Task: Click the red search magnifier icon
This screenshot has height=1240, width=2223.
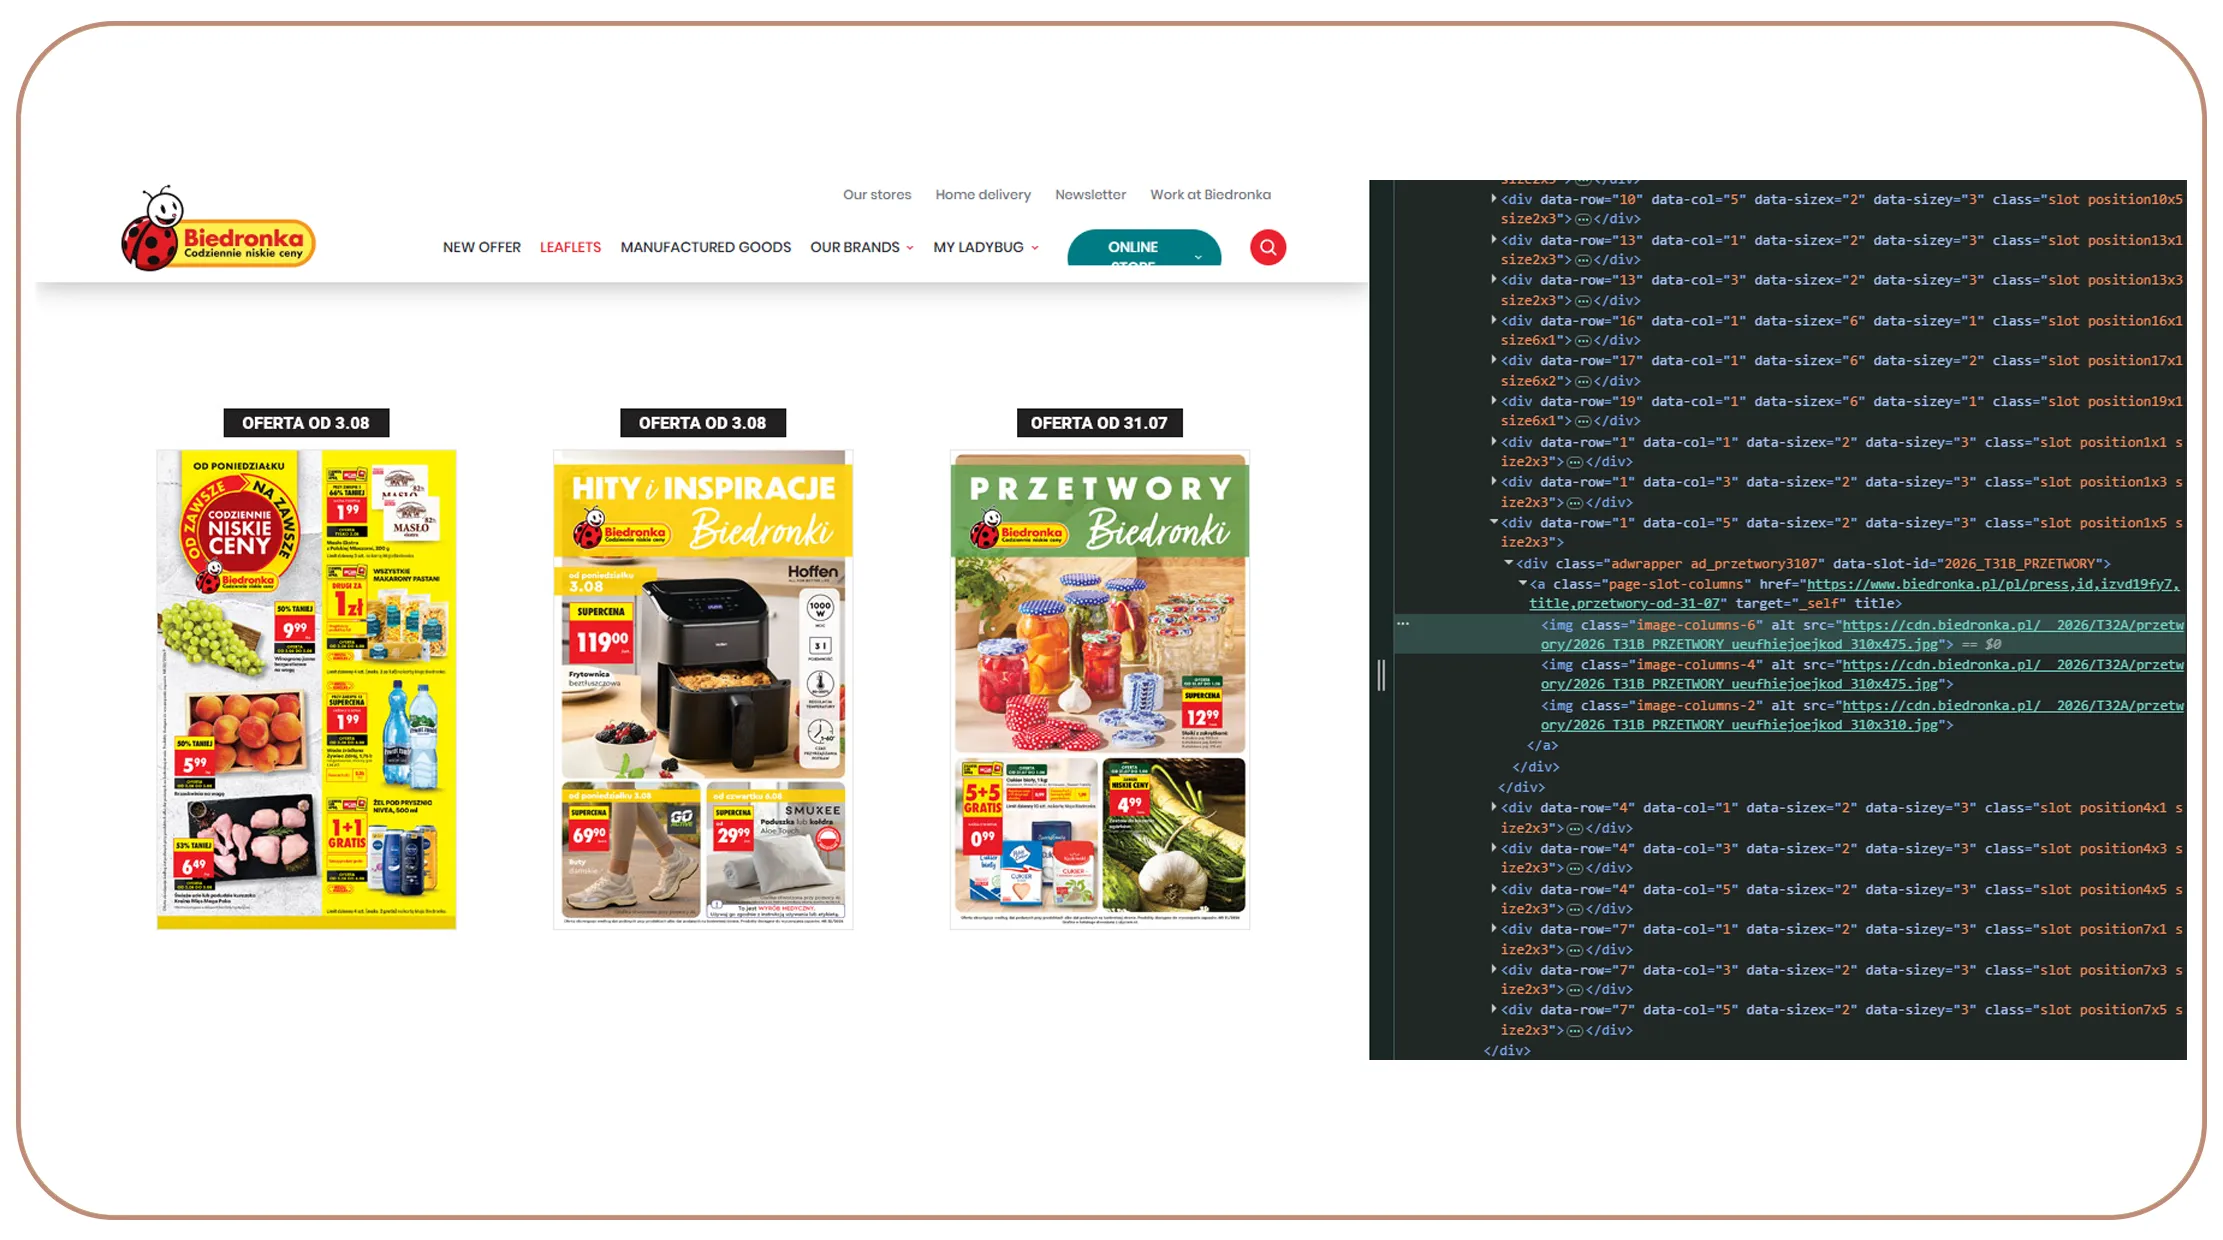Action: pos(1267,247)
